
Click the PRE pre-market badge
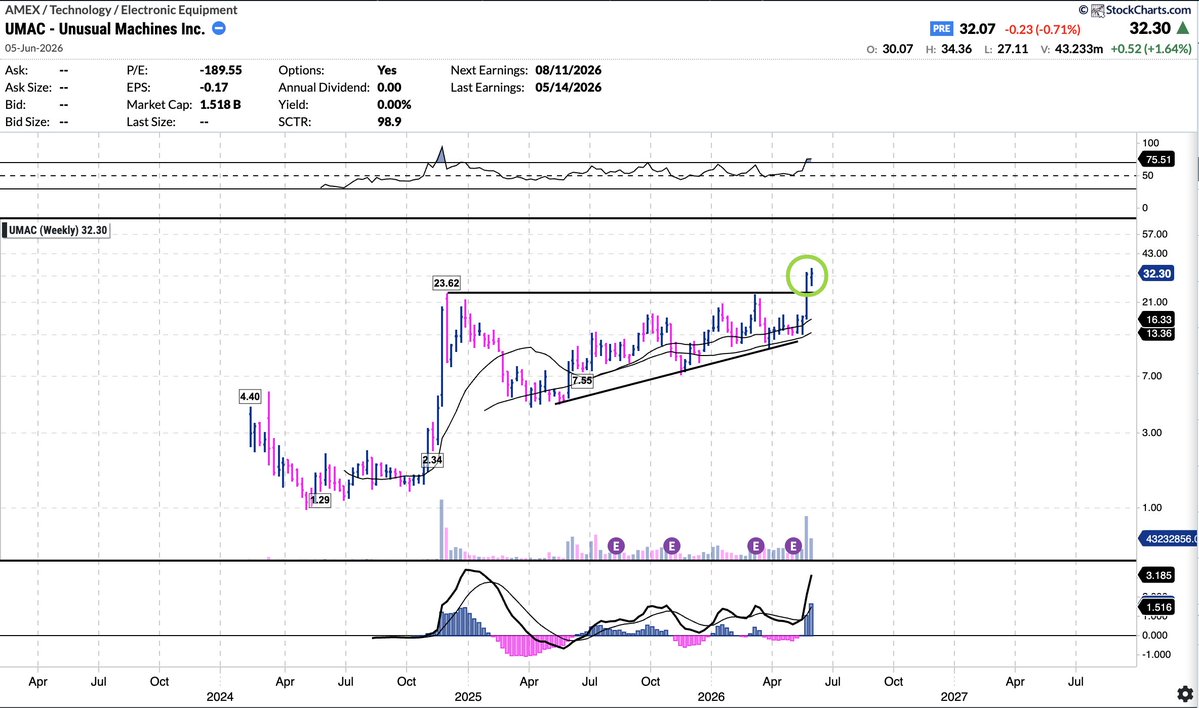pyautogui.click(x=941, y=28)
